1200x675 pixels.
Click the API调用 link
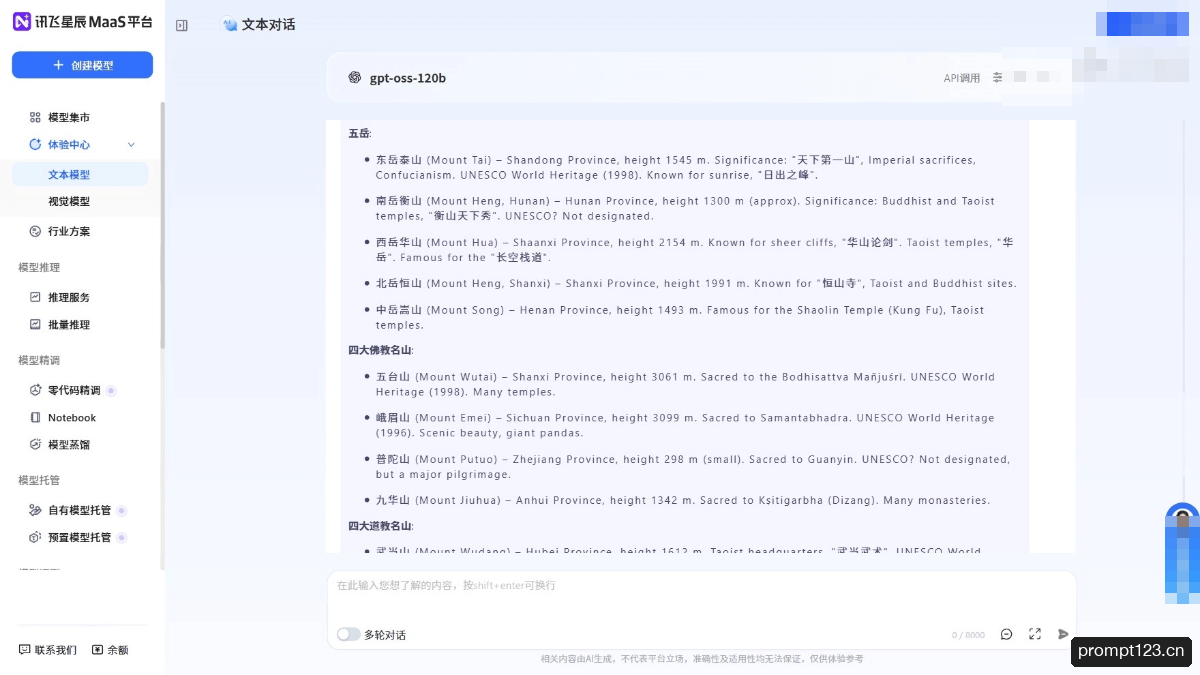(962, 78)
